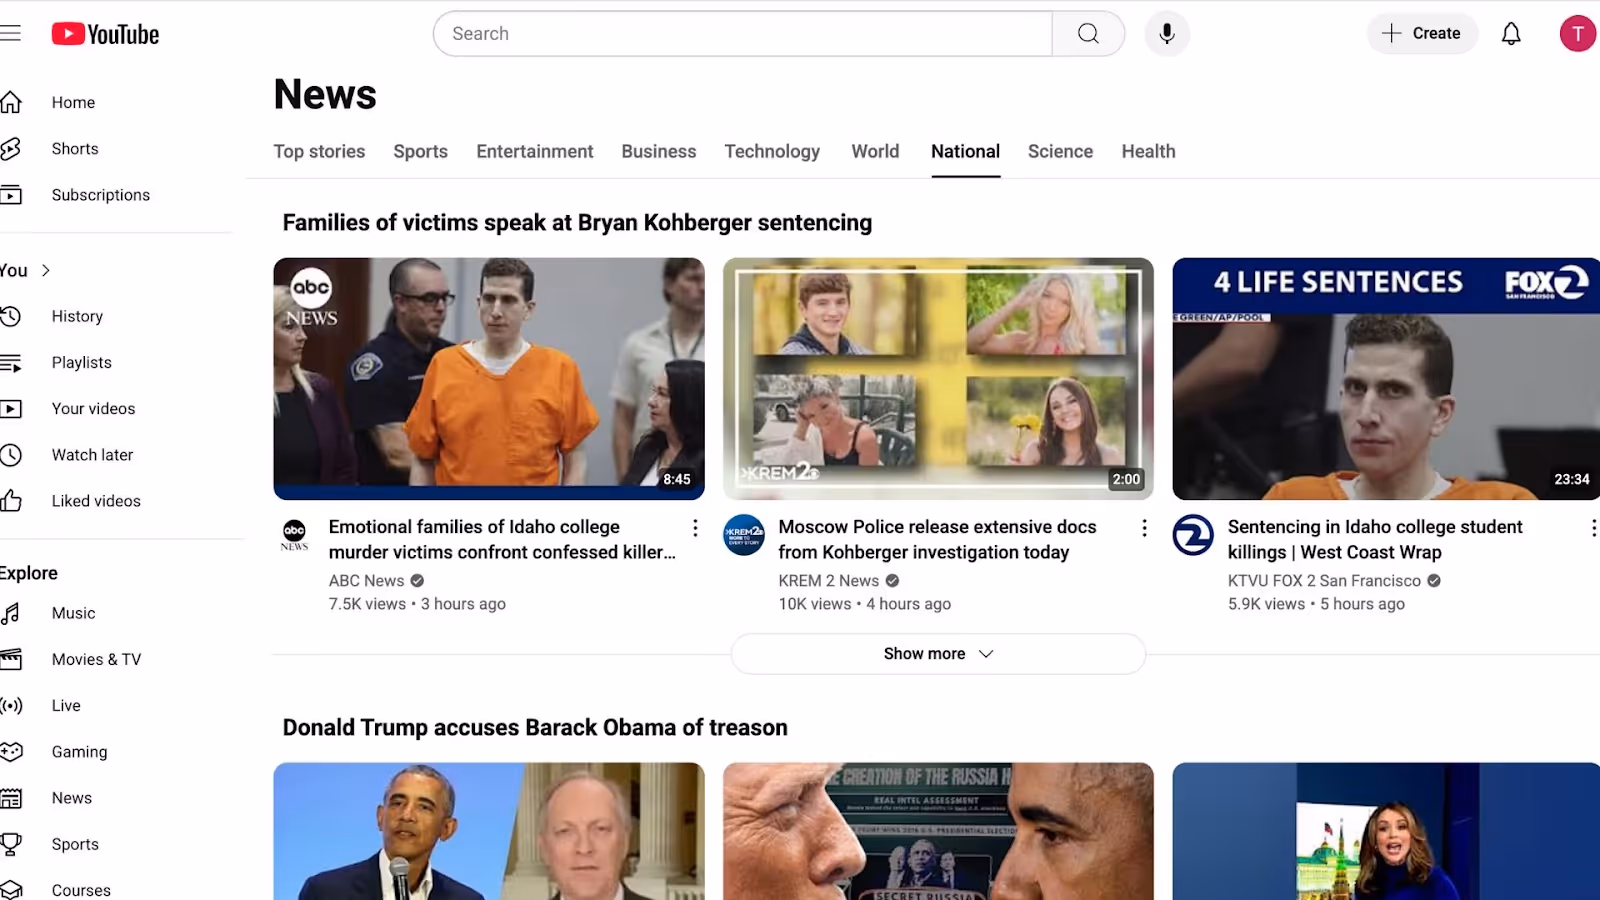The image size is (1600, 900).
Task: Expand the You section chevron
Action: click(46, 271)
